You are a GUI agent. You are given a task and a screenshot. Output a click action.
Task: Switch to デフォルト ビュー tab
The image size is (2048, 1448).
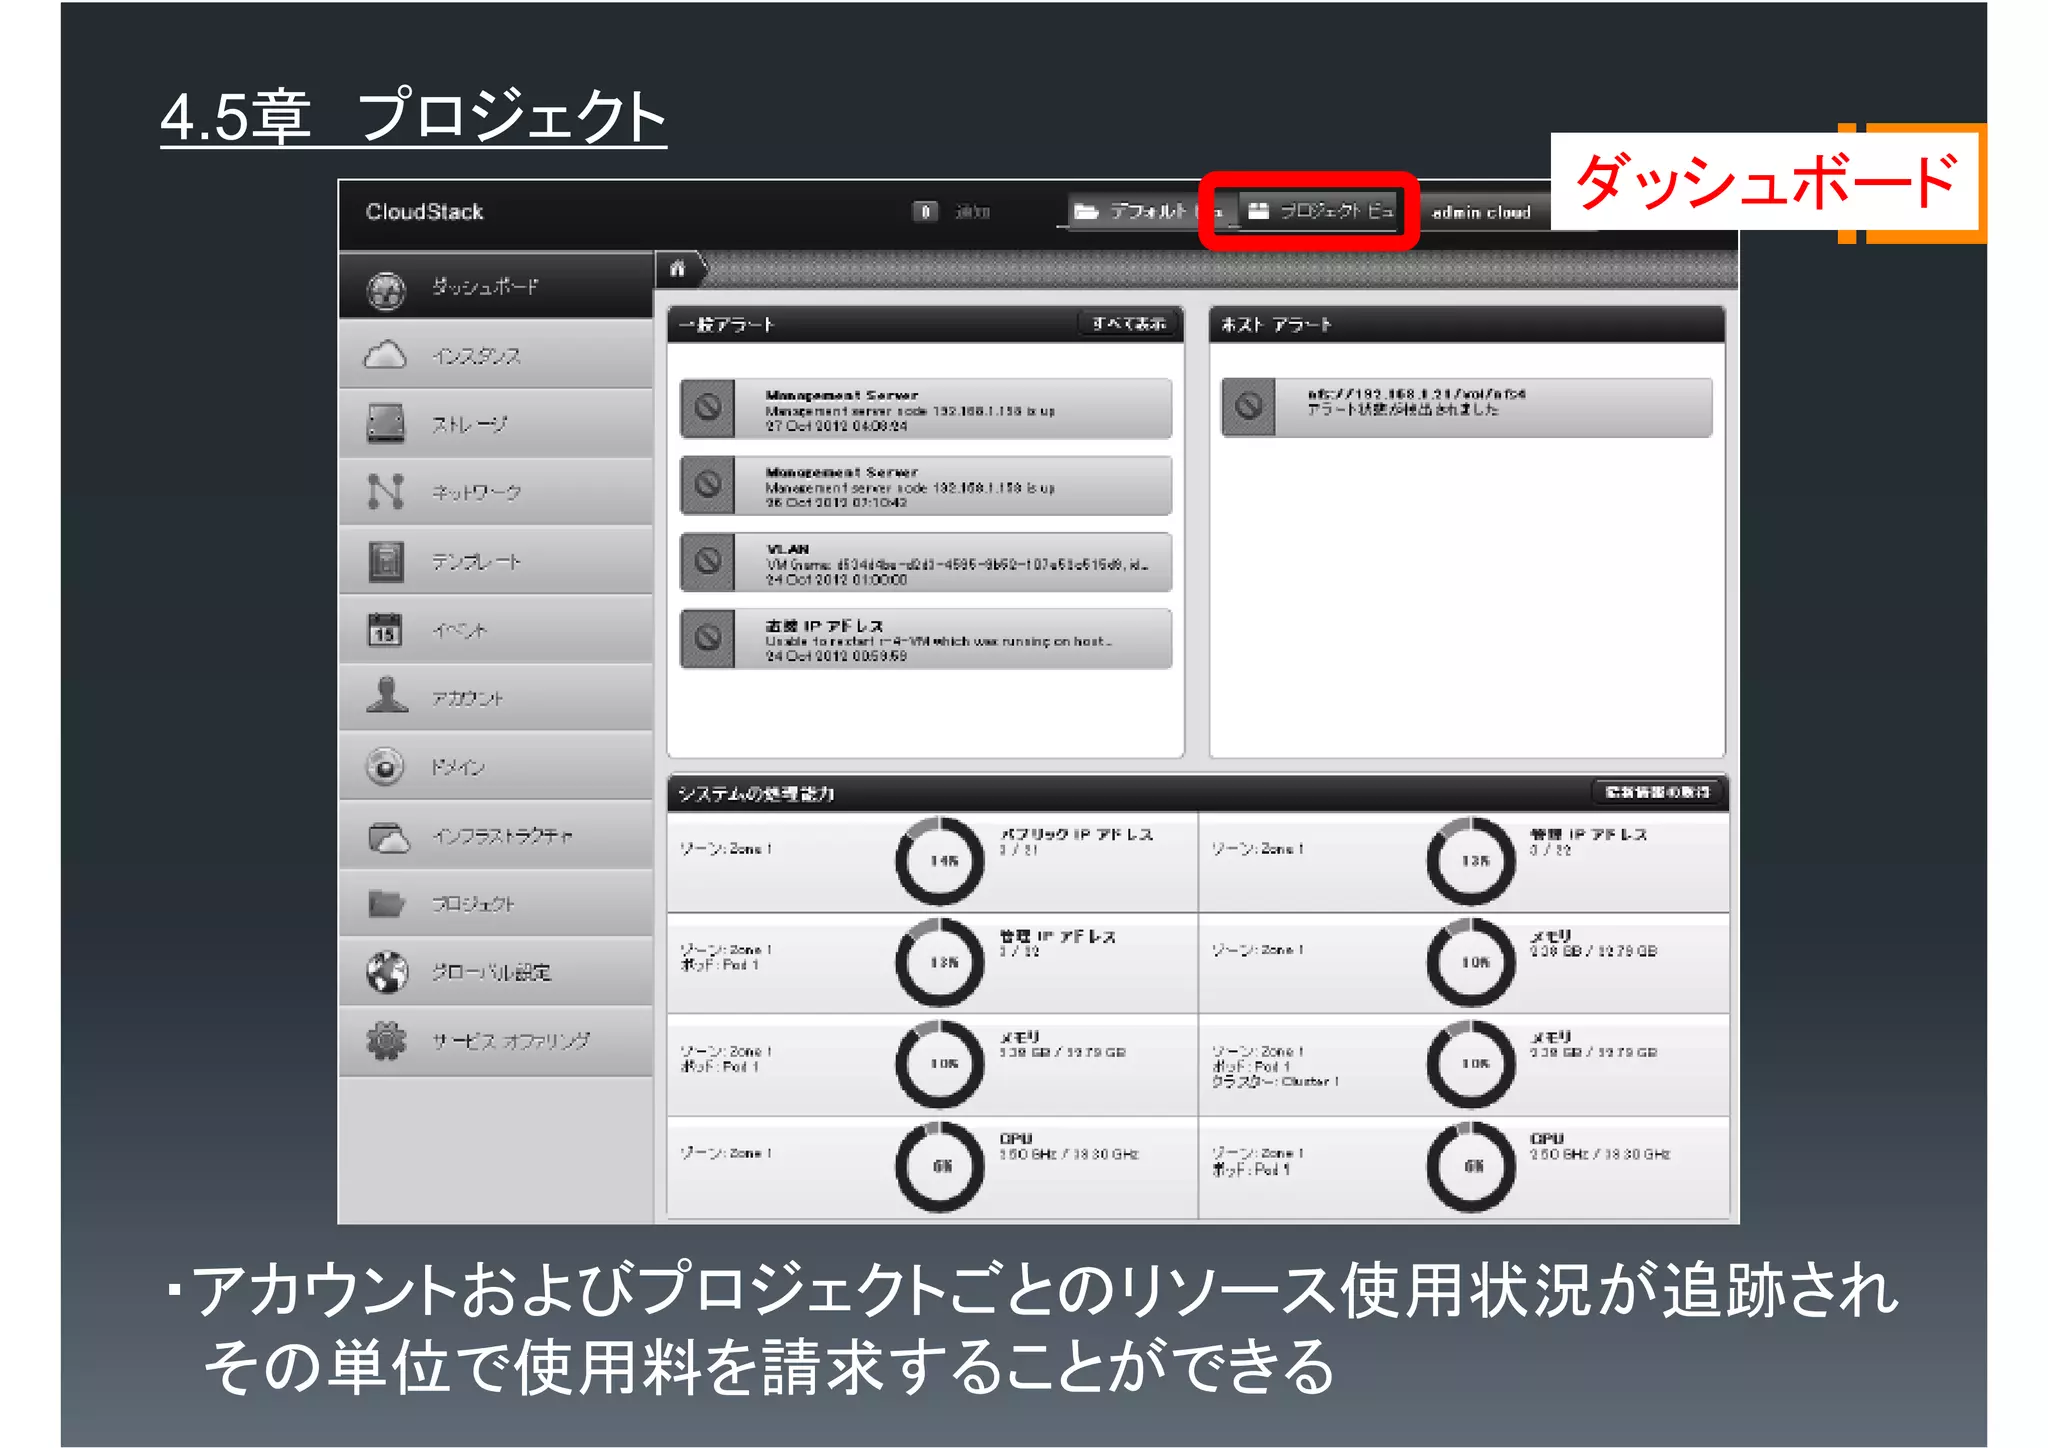(x=1147, y=211)
